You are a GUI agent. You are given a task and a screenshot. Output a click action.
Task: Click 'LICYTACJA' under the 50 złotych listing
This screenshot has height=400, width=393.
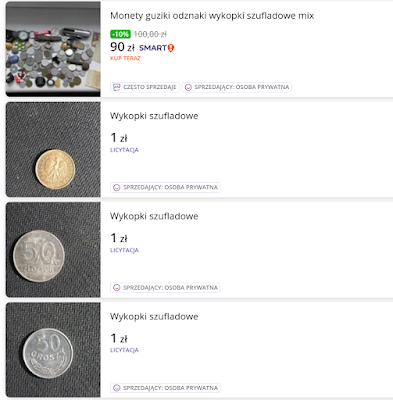124,250
